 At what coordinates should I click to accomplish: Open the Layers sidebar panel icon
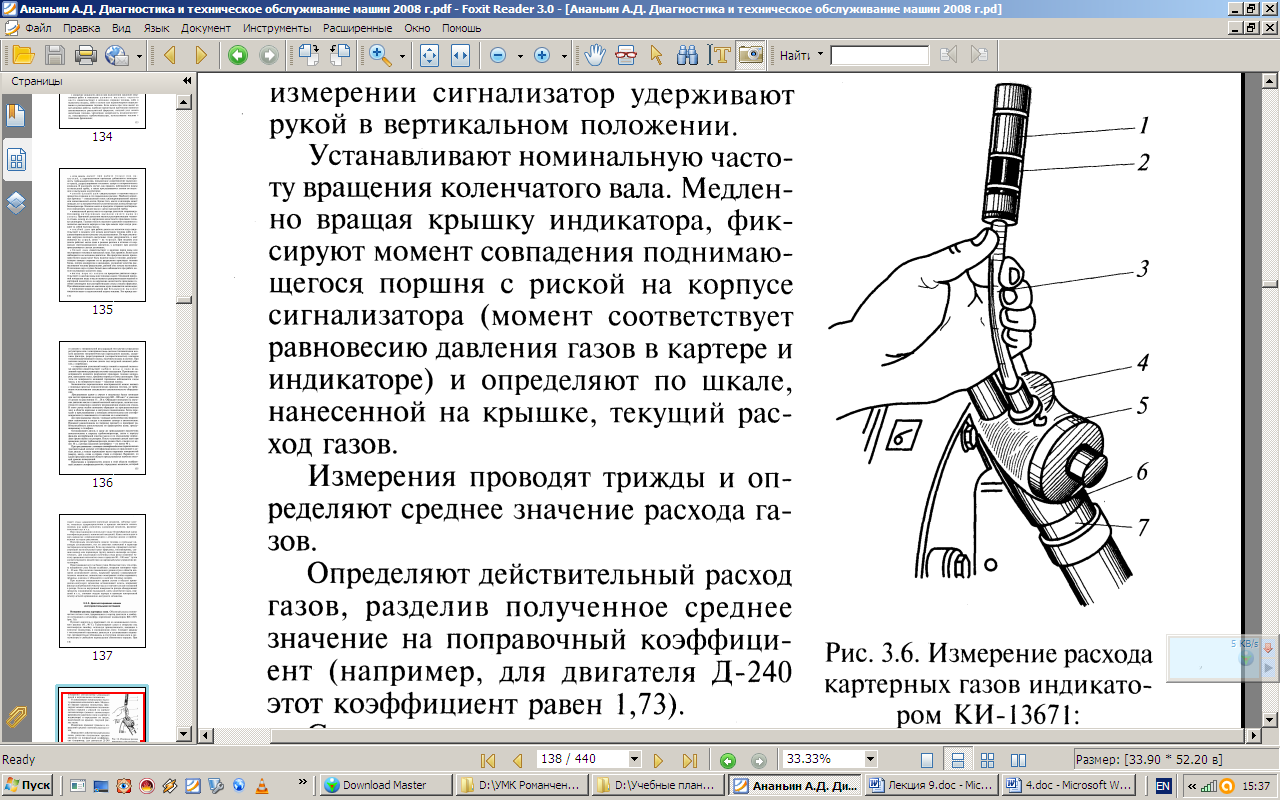17,204
